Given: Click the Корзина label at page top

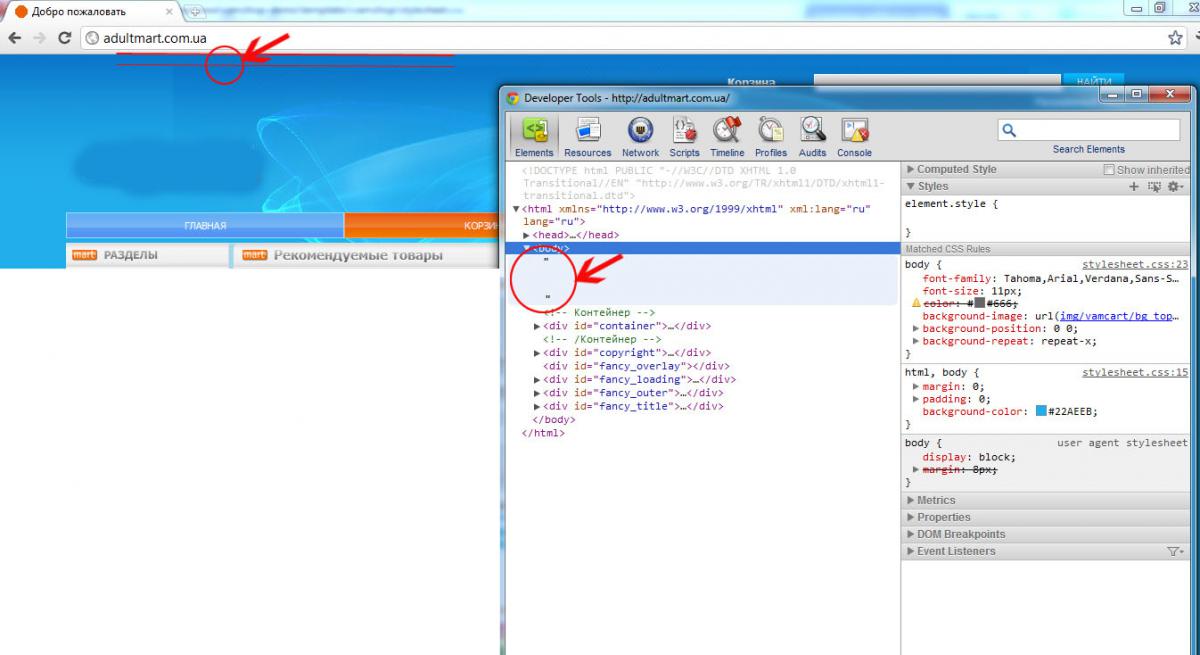Looking at the screenshot, I should pos(751,82).
